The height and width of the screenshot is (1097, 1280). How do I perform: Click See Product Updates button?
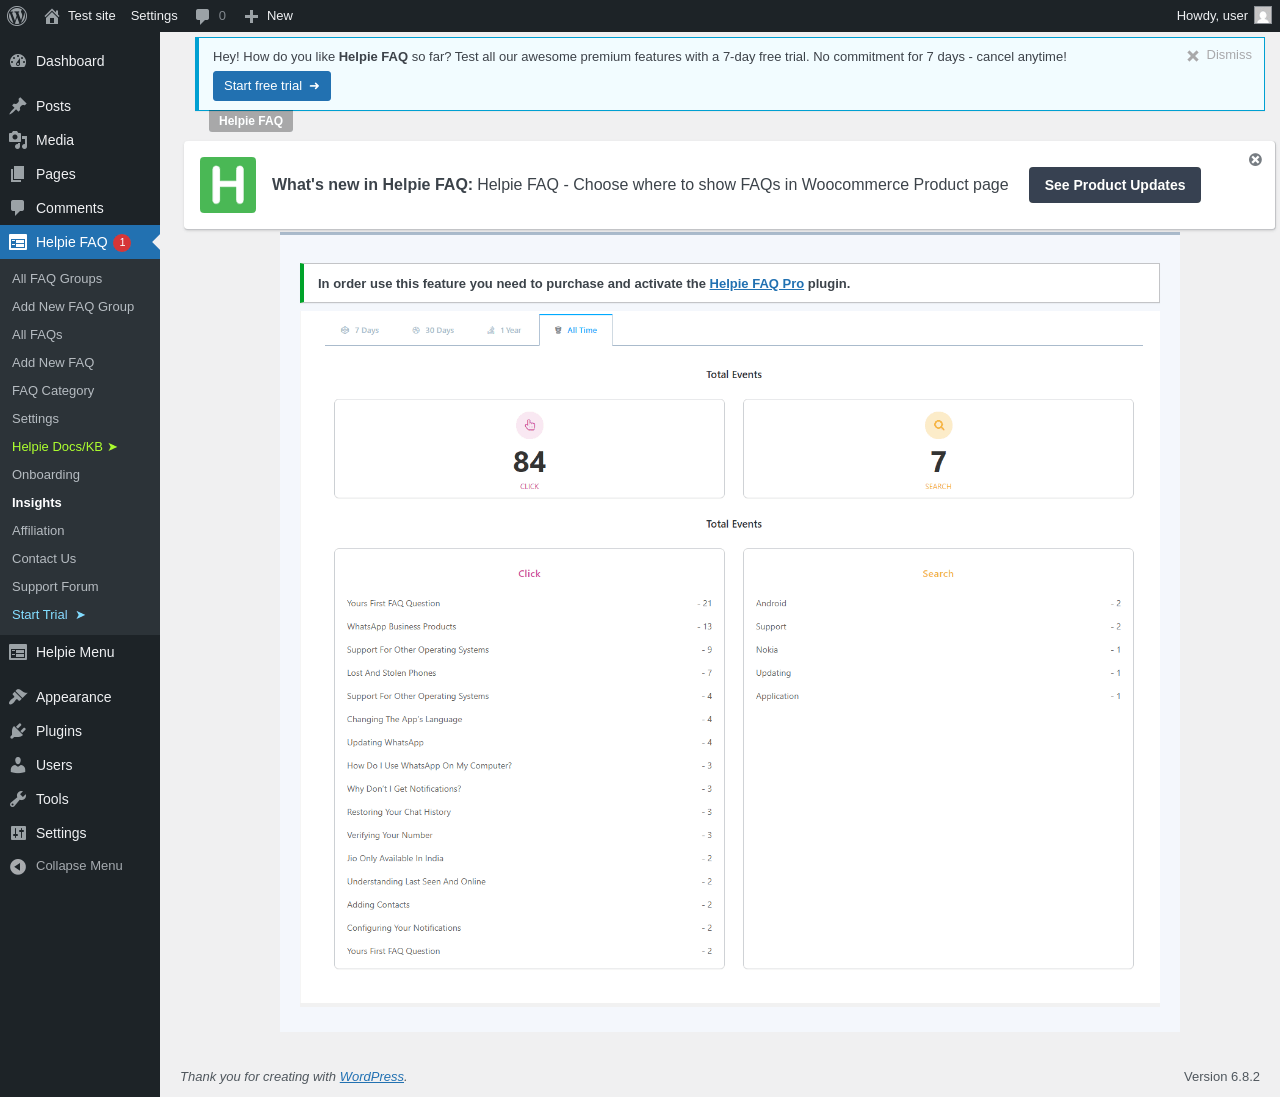pyautogui.click(x=1115, y=185)
